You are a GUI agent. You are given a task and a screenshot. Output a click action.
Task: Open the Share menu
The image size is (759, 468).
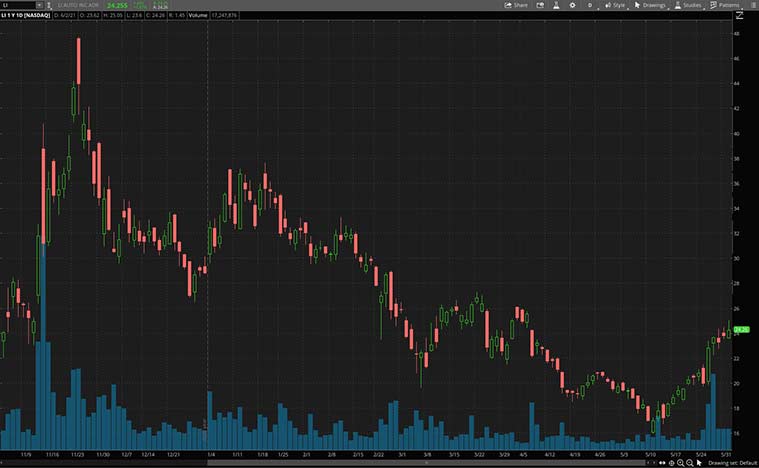(x=516, y=5)
